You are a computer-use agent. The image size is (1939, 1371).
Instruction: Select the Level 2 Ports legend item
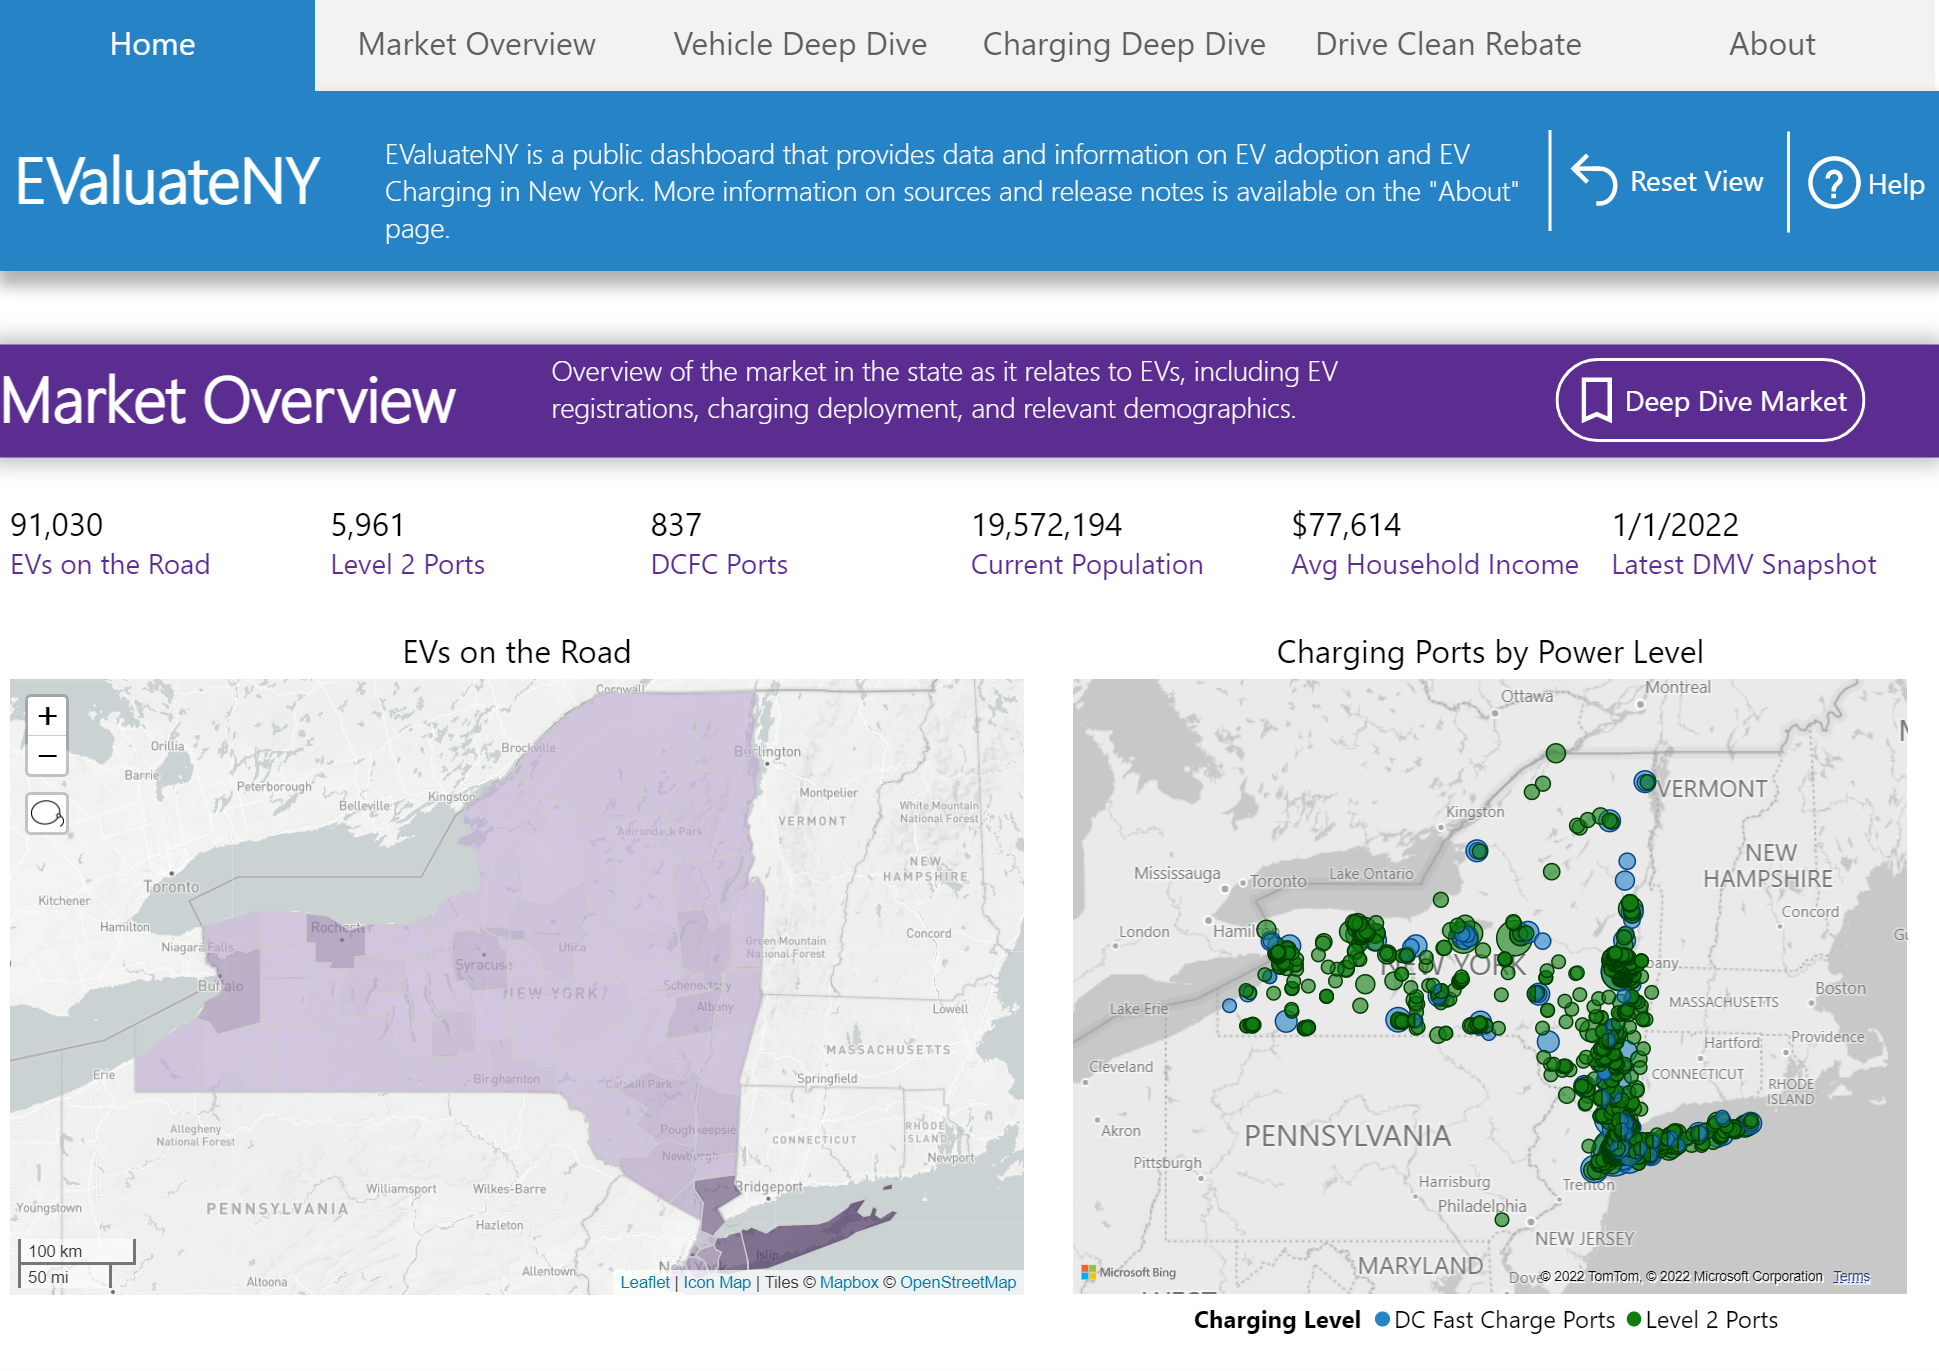[x=1702, y=1320]
